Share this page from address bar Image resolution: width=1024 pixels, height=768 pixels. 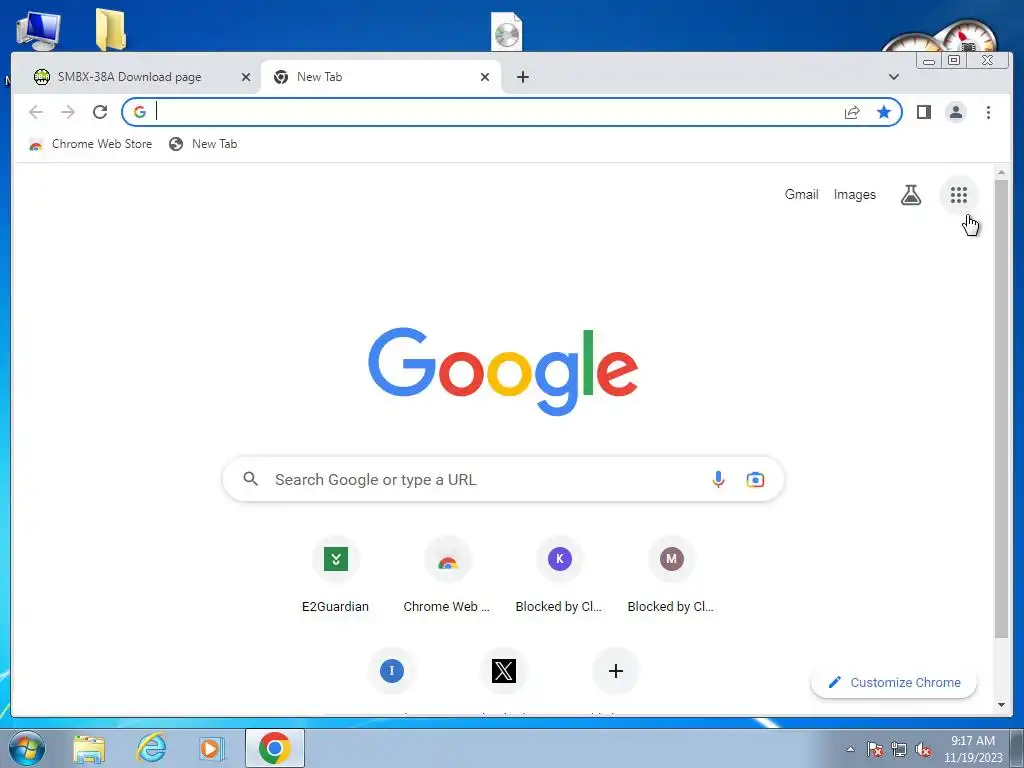point(852,112)
